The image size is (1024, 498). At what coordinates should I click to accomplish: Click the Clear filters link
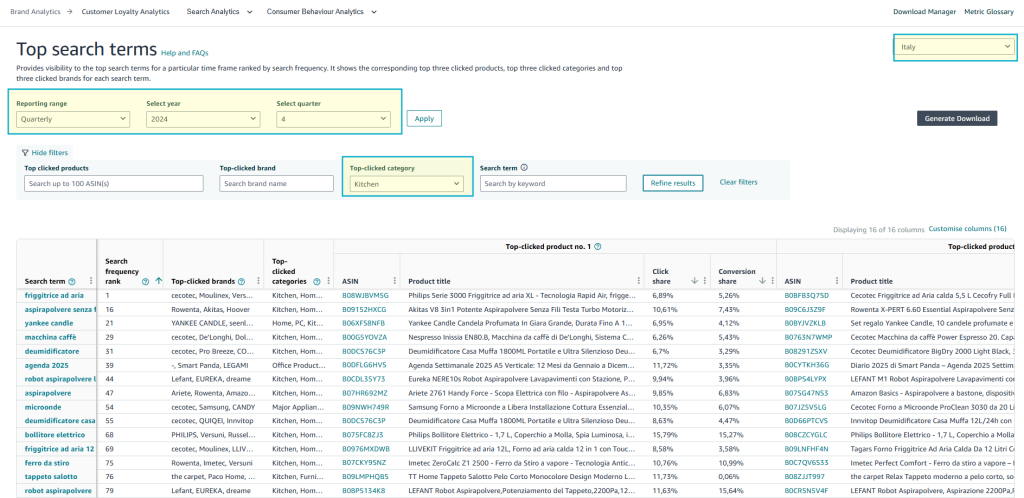point(738,182)
